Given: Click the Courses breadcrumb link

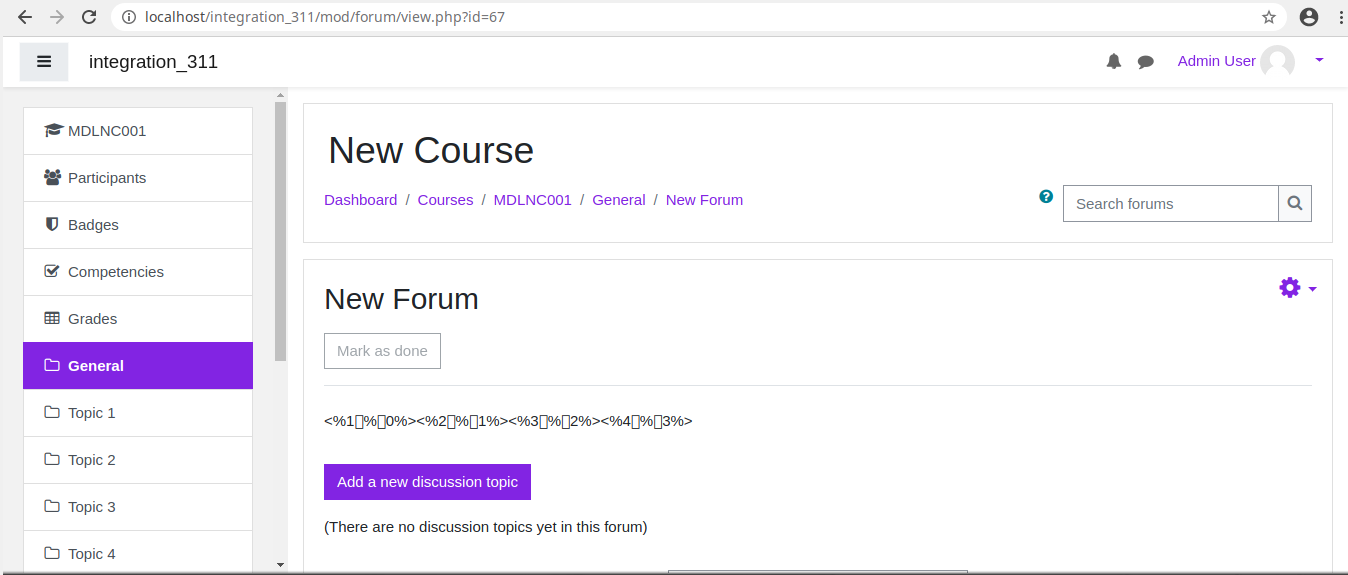Looking at the screenshot, I should pyautogui.click(x=445, y=200).
